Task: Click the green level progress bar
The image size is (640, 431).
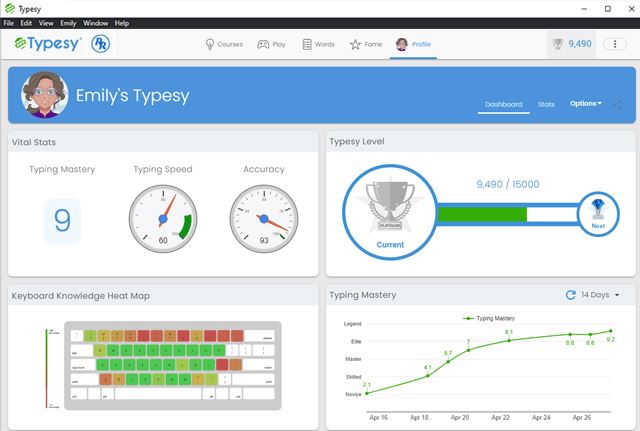Action: (x=482, y=214)
